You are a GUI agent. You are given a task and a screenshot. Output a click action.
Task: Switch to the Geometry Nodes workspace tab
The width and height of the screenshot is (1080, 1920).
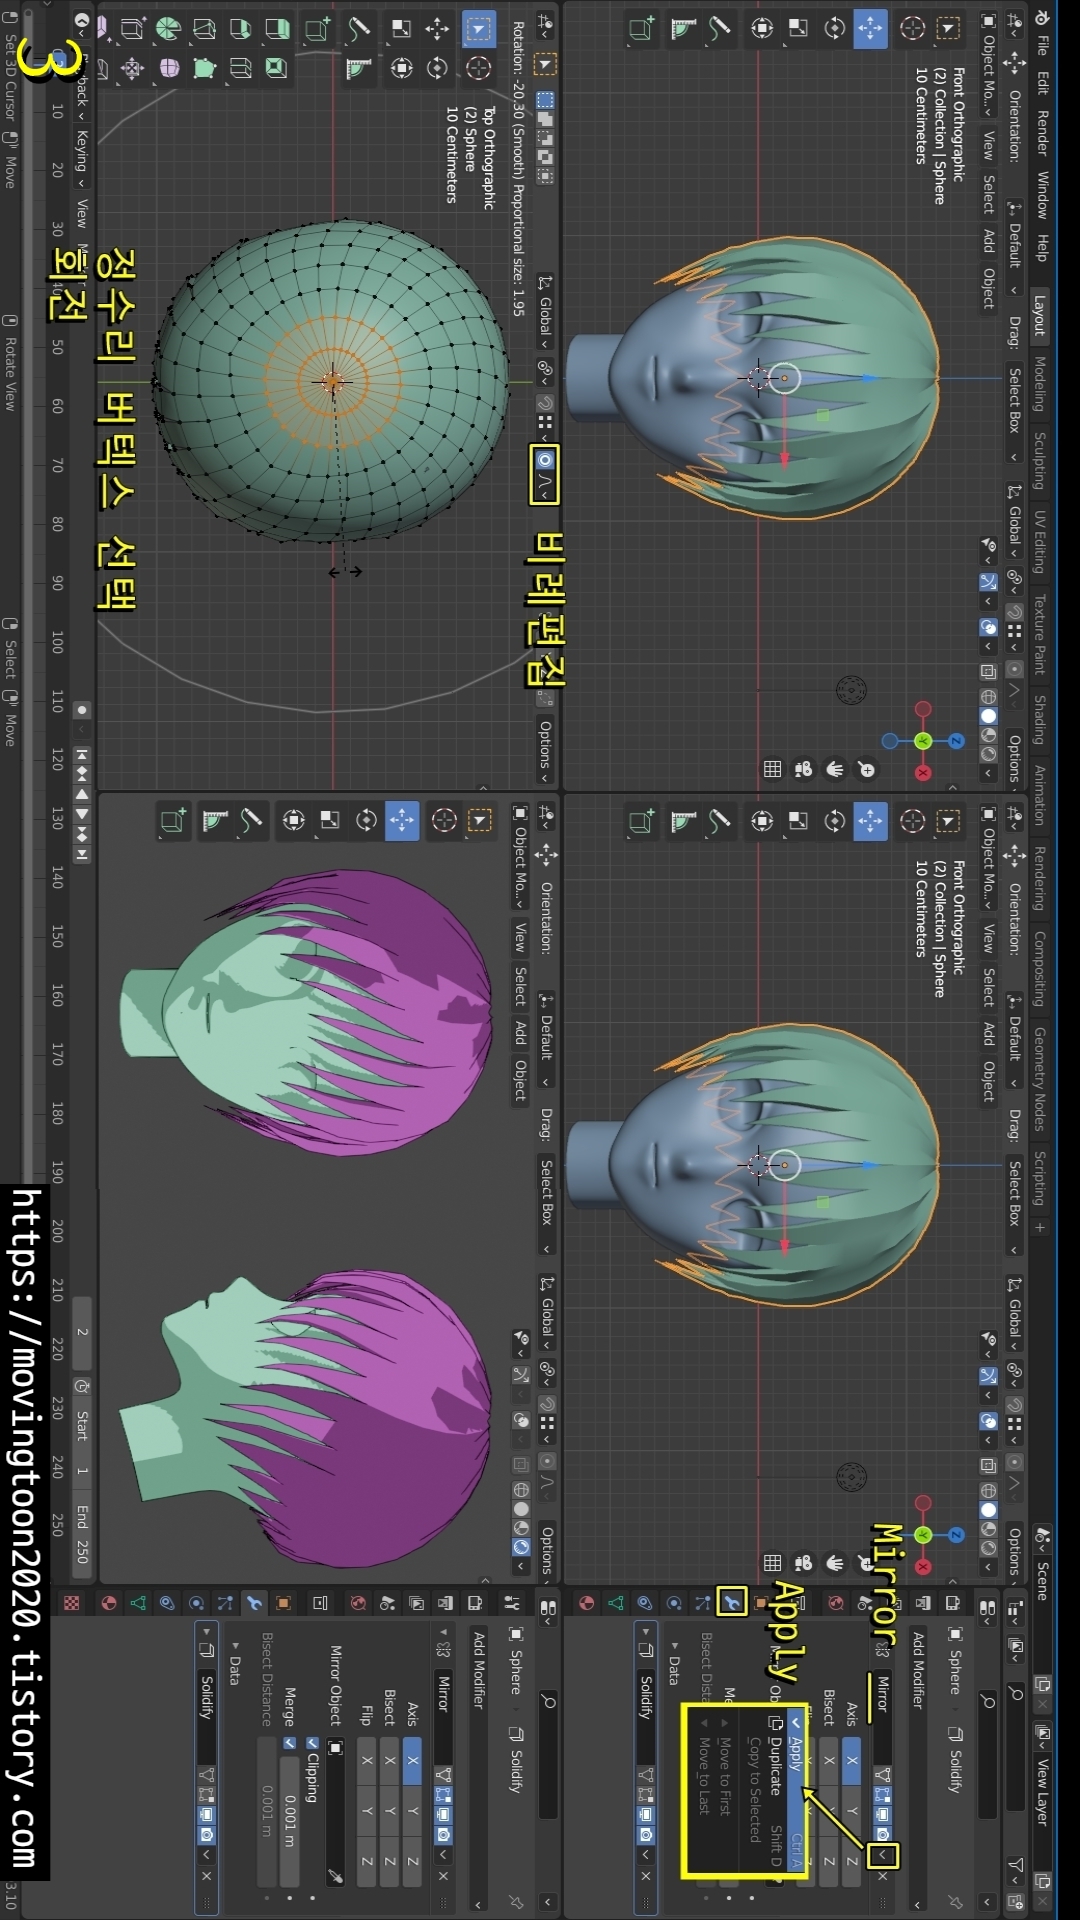click(x=1039, y=1079)
